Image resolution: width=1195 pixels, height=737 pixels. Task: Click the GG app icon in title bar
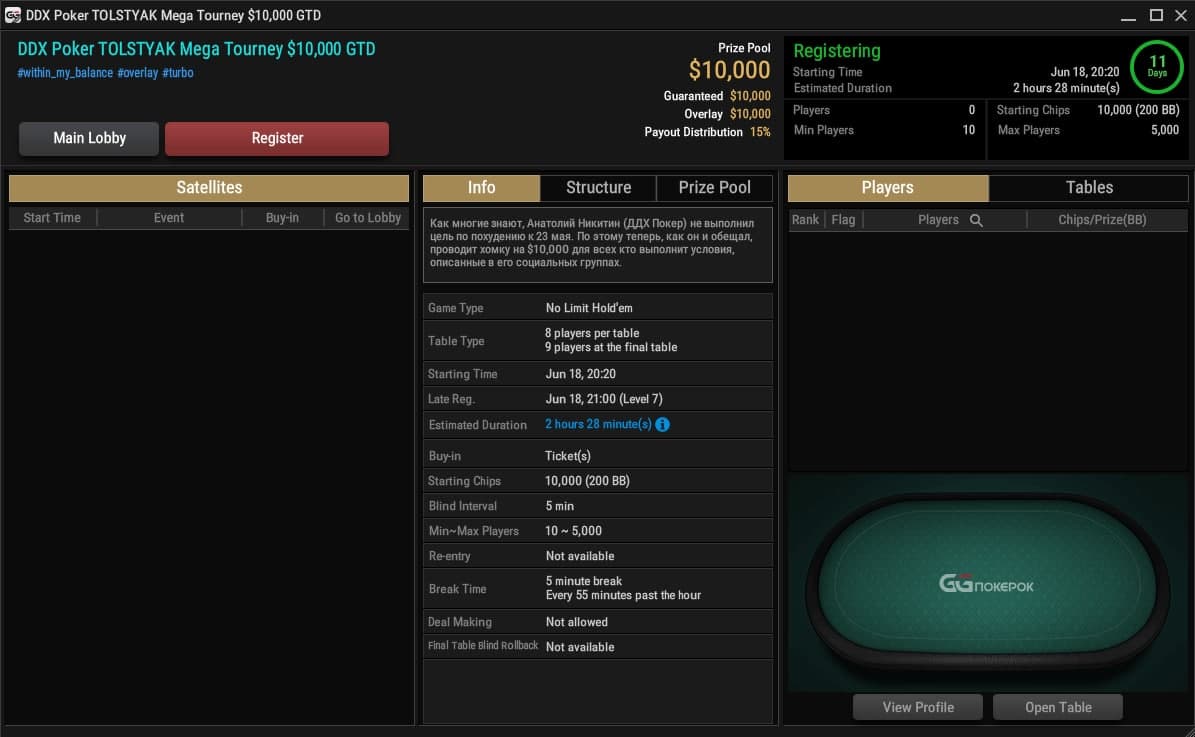point(12,15)
